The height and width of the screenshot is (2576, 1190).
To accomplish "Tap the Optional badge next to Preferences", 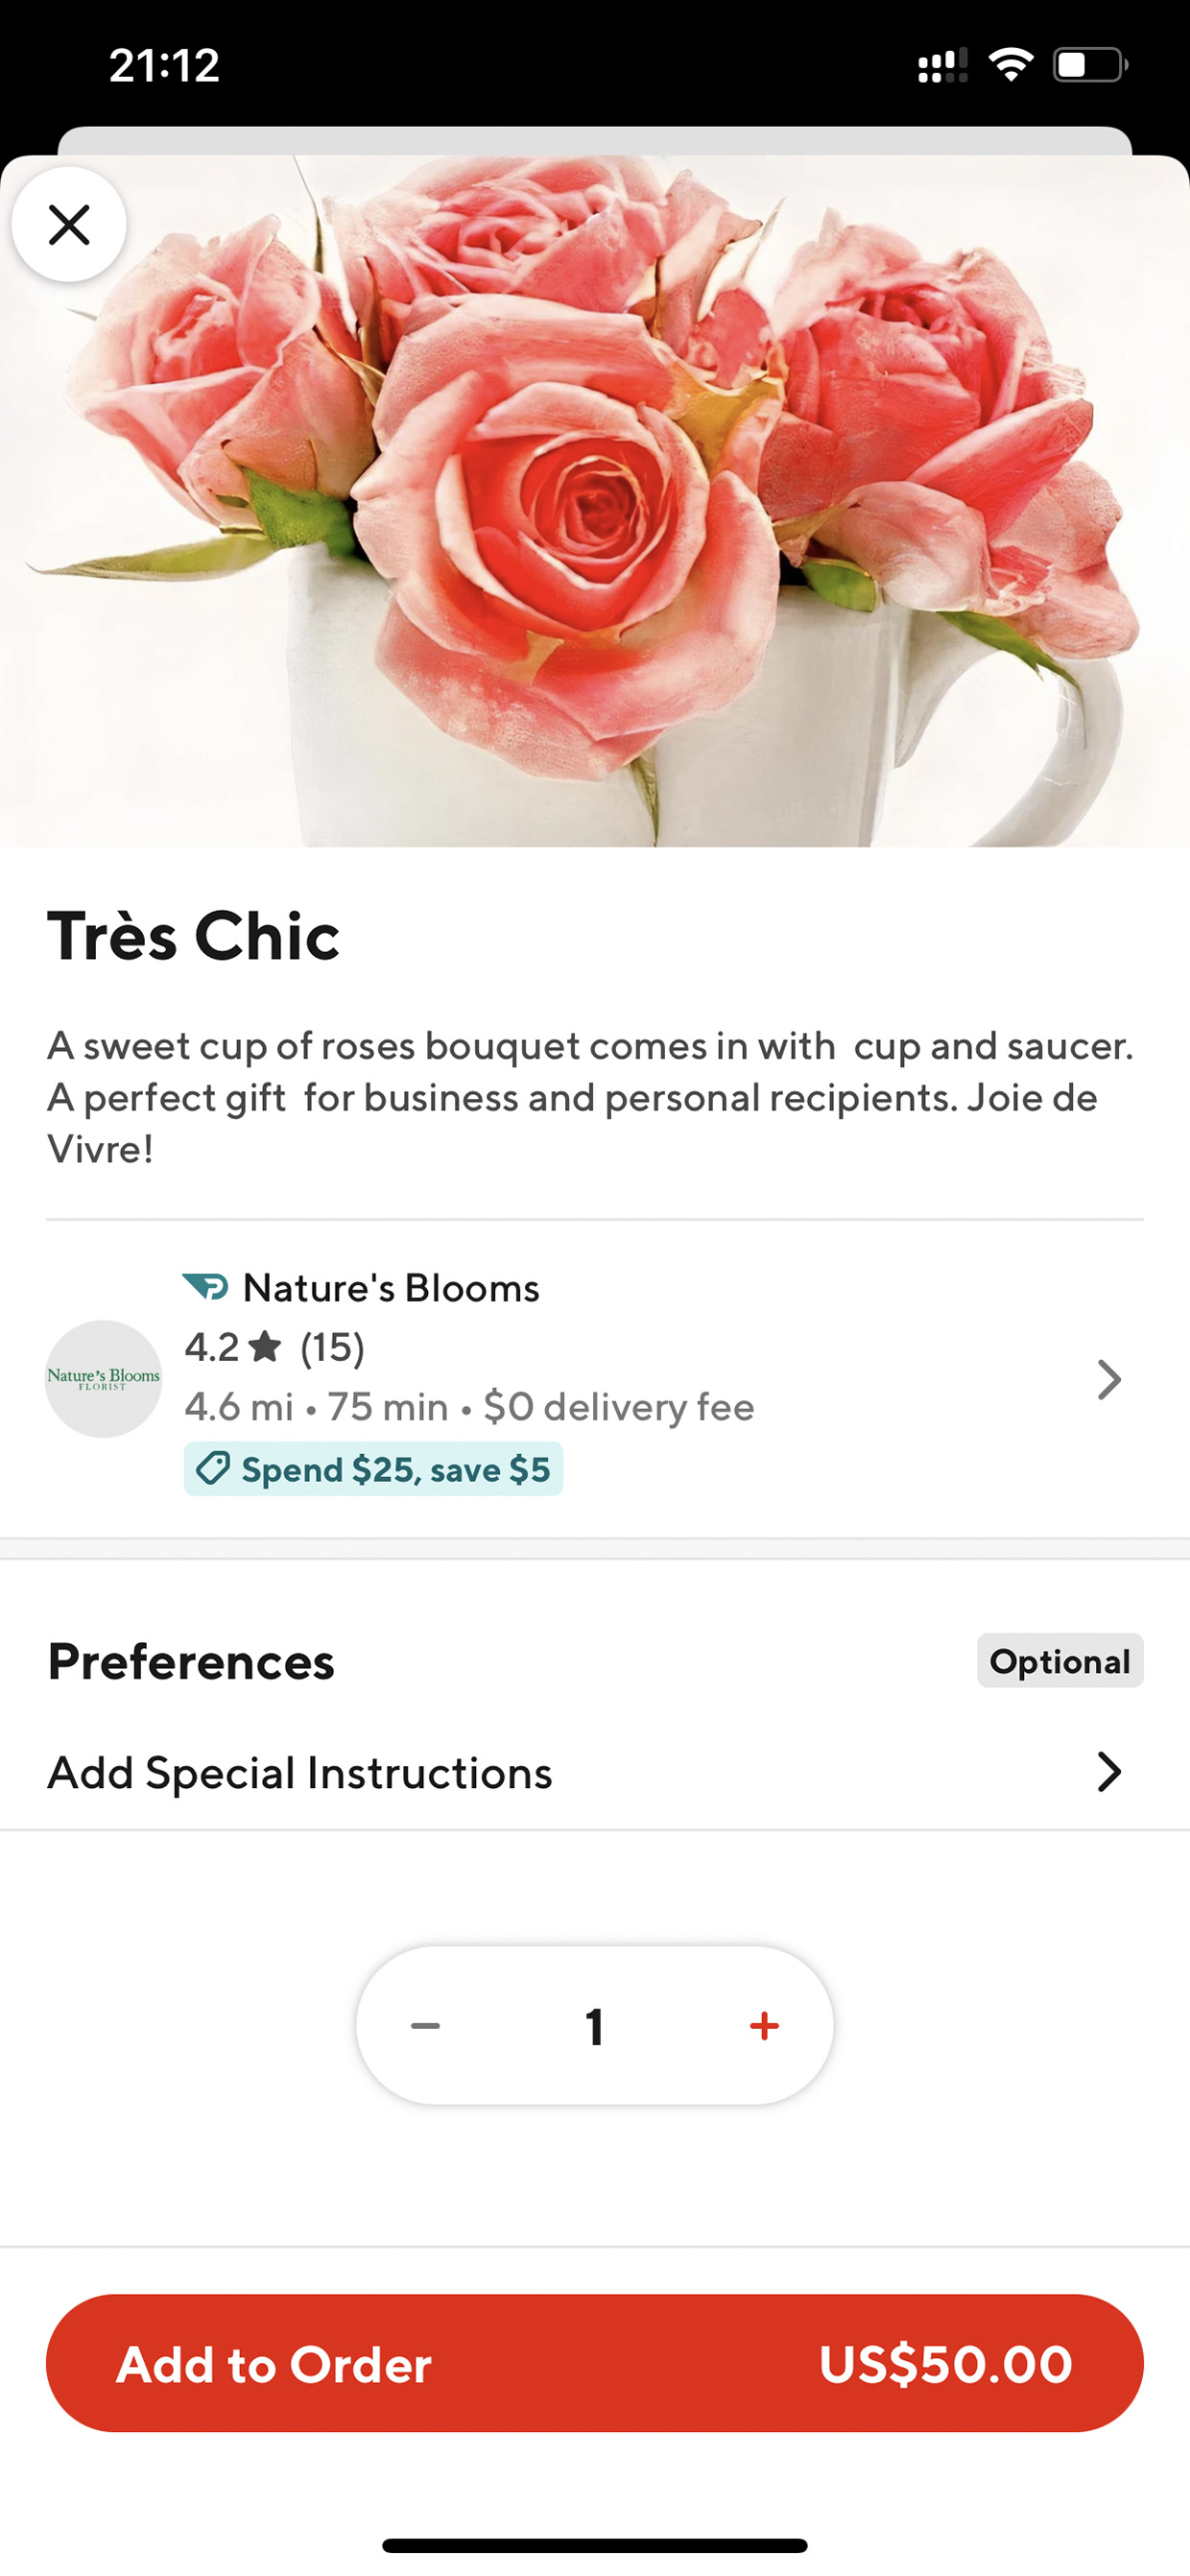I will (1059, 1661).
